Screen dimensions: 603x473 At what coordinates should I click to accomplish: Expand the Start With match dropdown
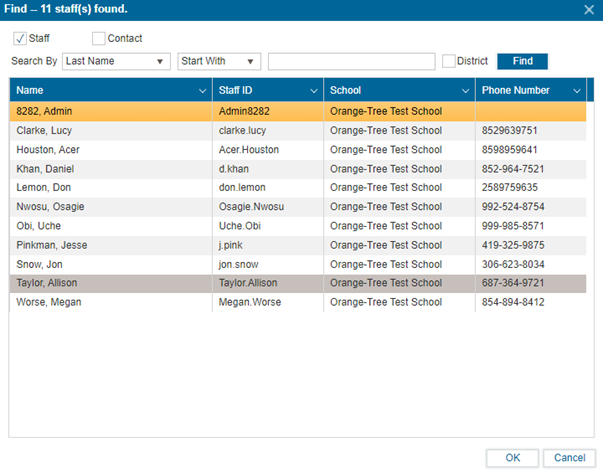[218, 62]
